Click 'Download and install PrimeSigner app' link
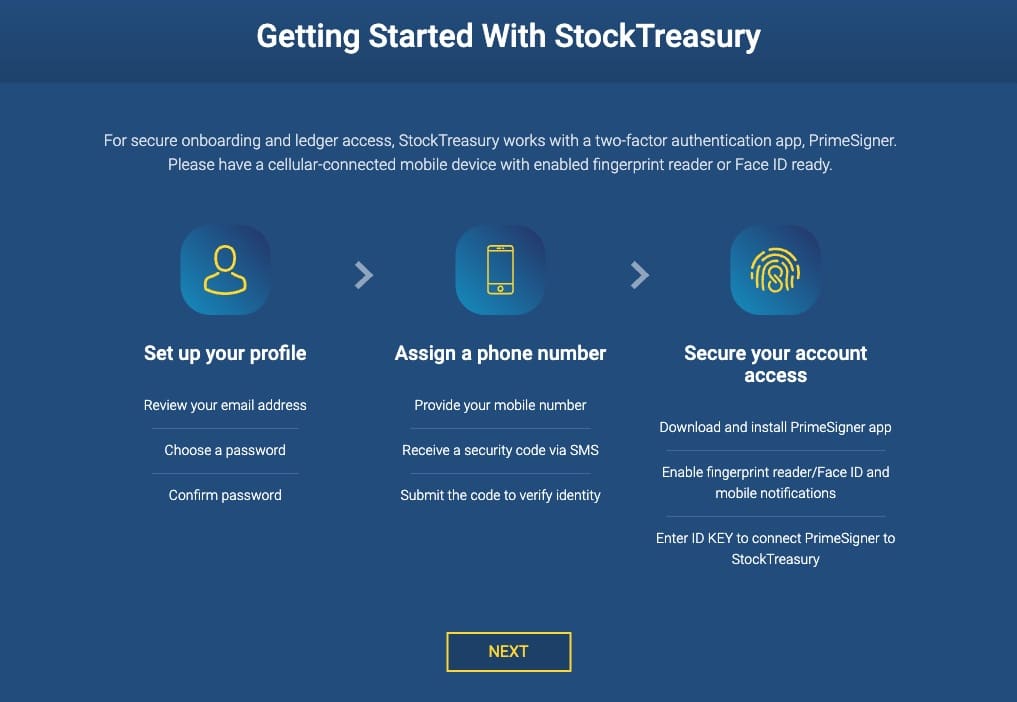1017x702 pixels. [776, 427]
